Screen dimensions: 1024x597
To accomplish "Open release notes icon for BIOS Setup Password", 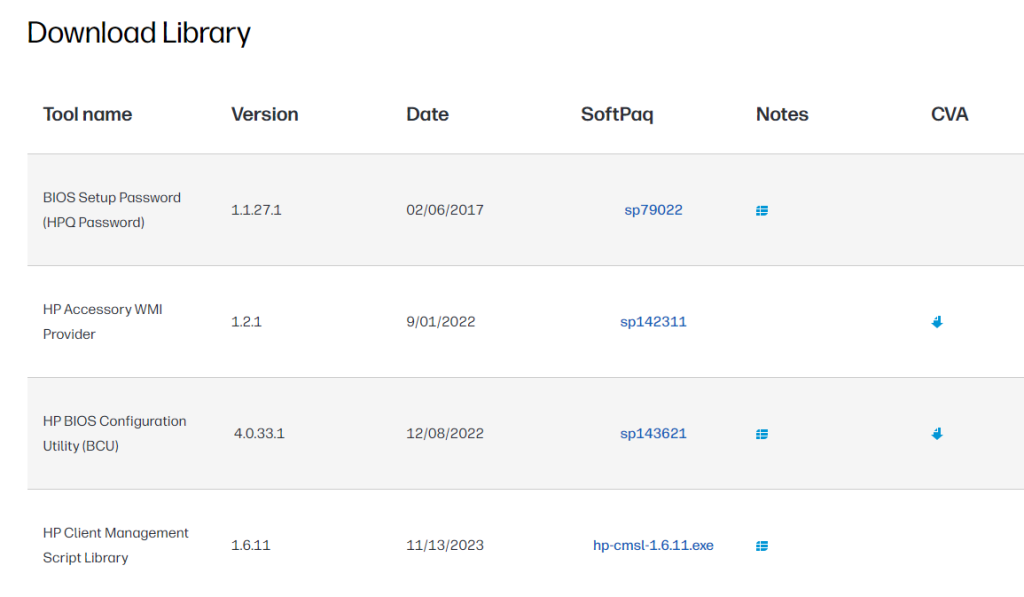I will pos(761,210).
